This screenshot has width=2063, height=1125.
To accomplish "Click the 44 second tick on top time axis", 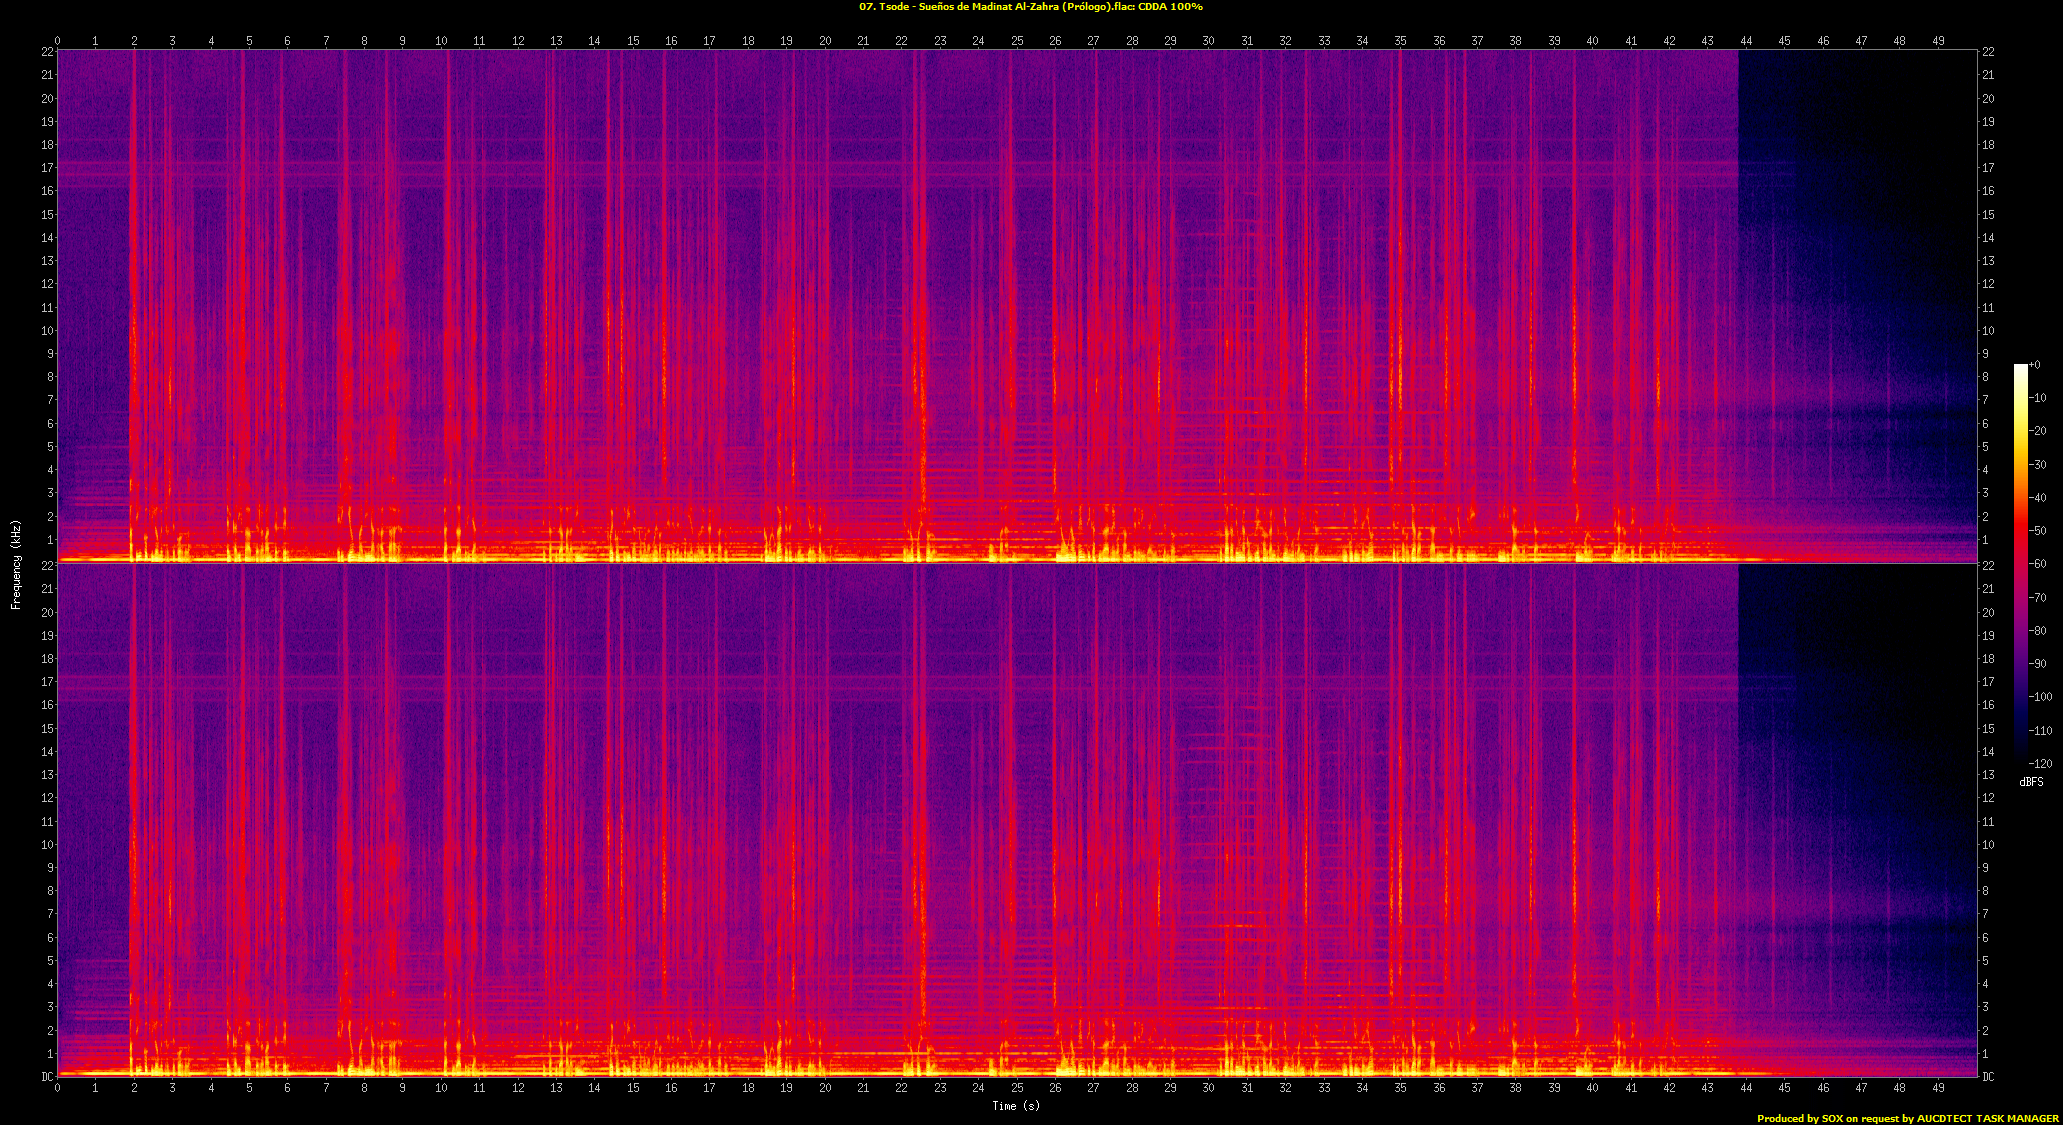I will pyautogui.click(x=1746, y=41).
